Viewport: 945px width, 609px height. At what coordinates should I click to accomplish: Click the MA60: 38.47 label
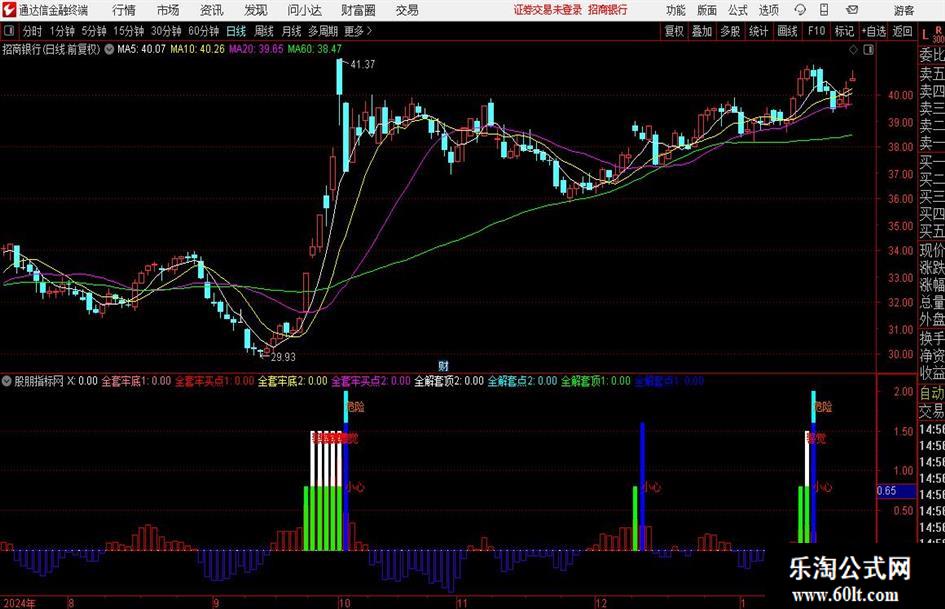pos(315,49)
